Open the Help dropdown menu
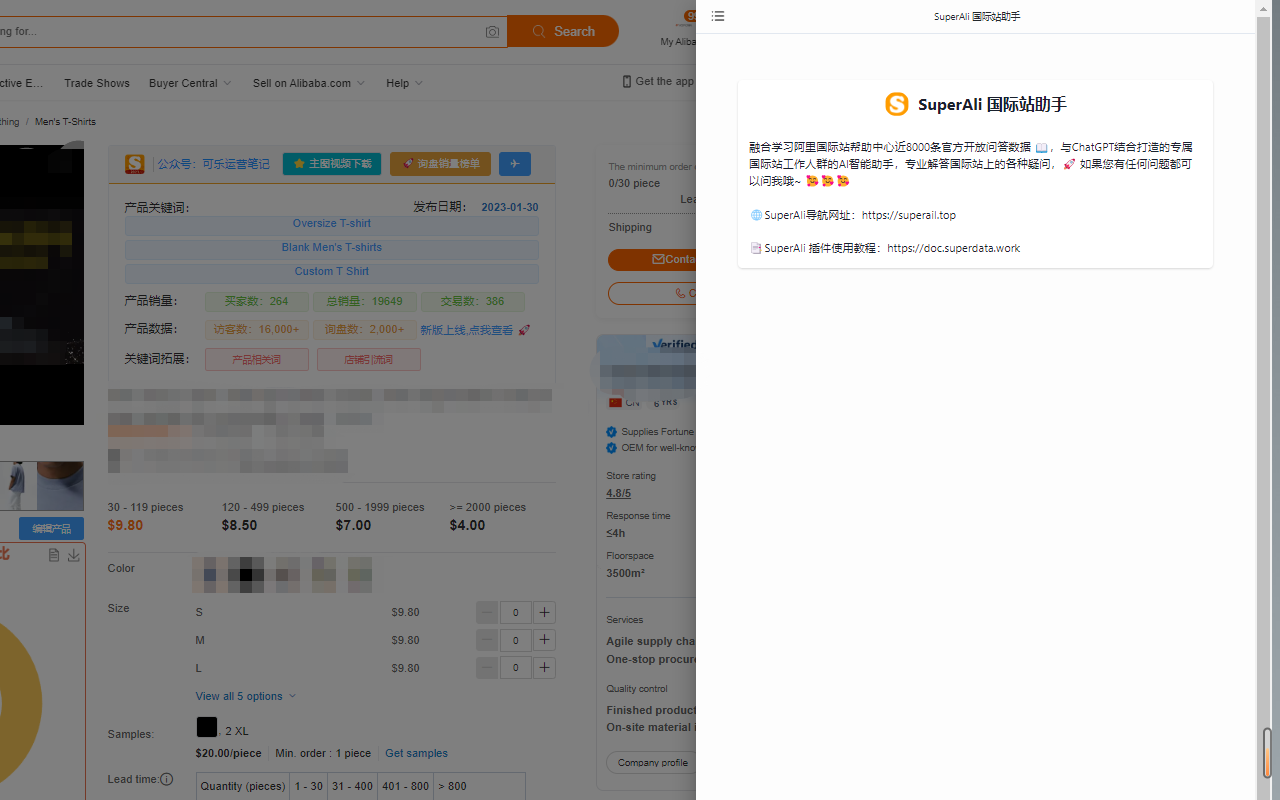 [x=403, y=83]
